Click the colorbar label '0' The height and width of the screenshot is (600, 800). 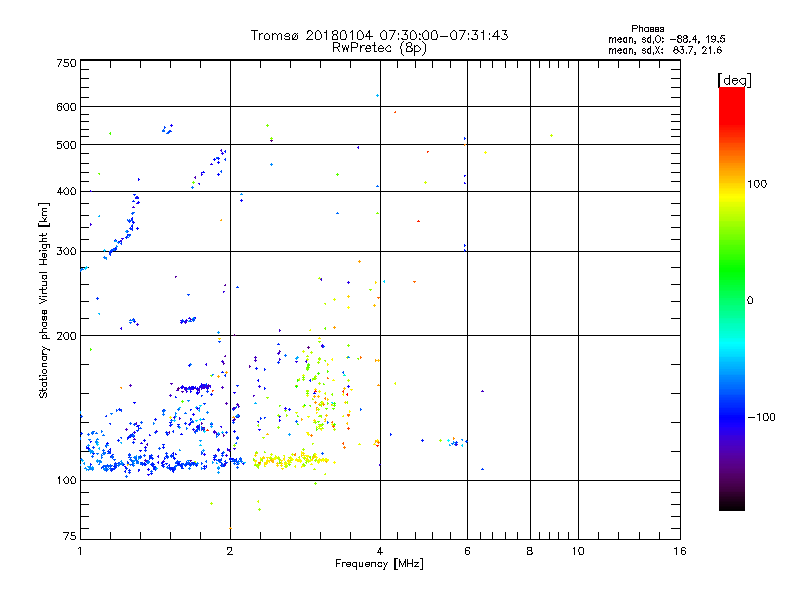(x=750, y=301)
